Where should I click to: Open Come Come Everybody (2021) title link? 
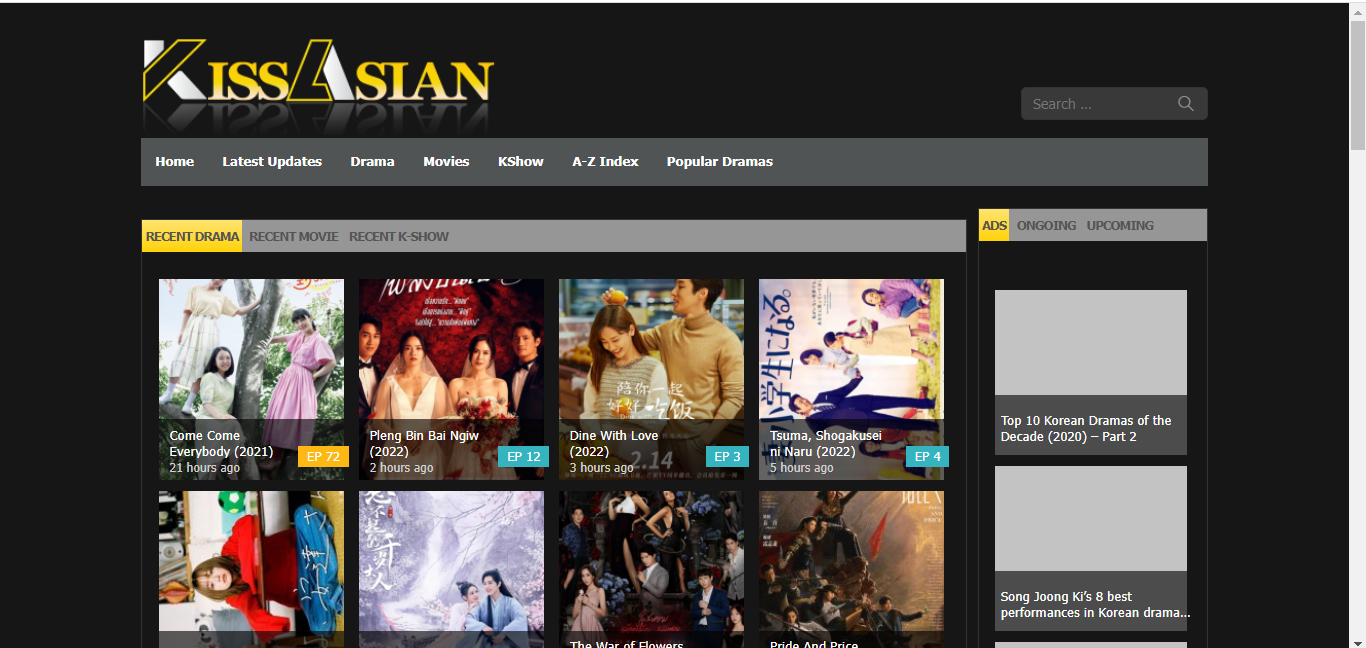(221, 443)
